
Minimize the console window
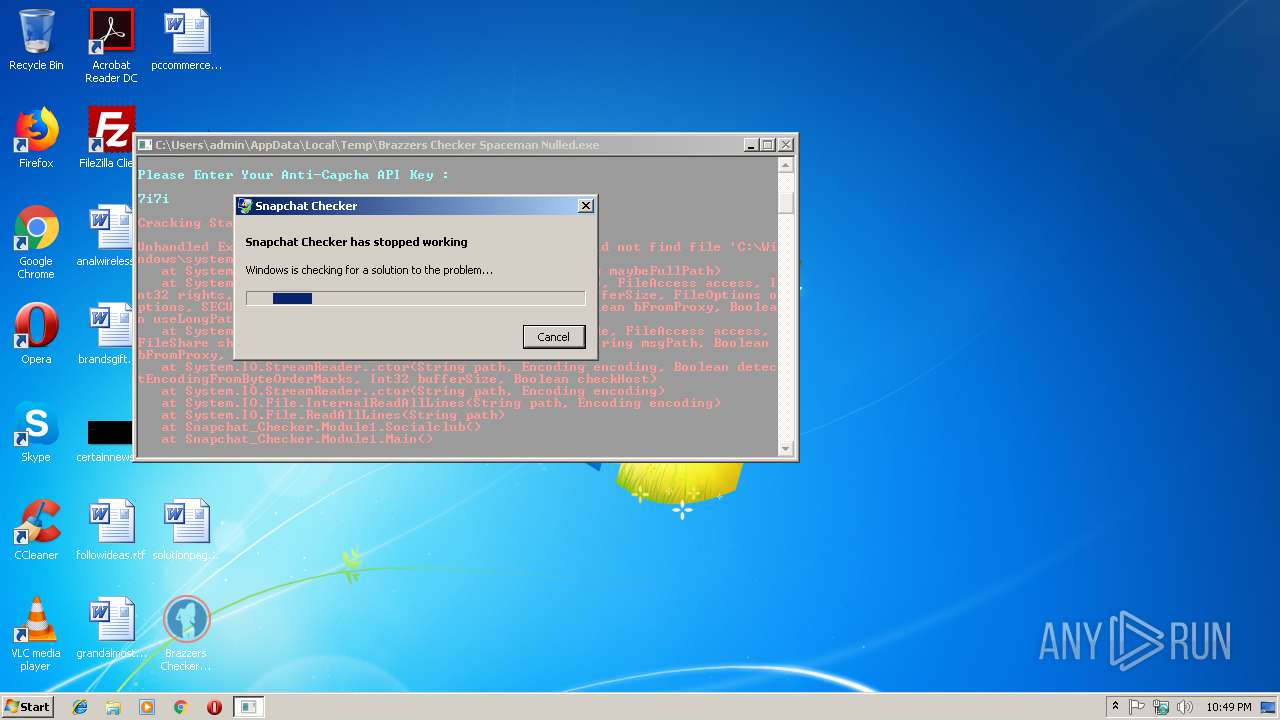coord(751,145)
